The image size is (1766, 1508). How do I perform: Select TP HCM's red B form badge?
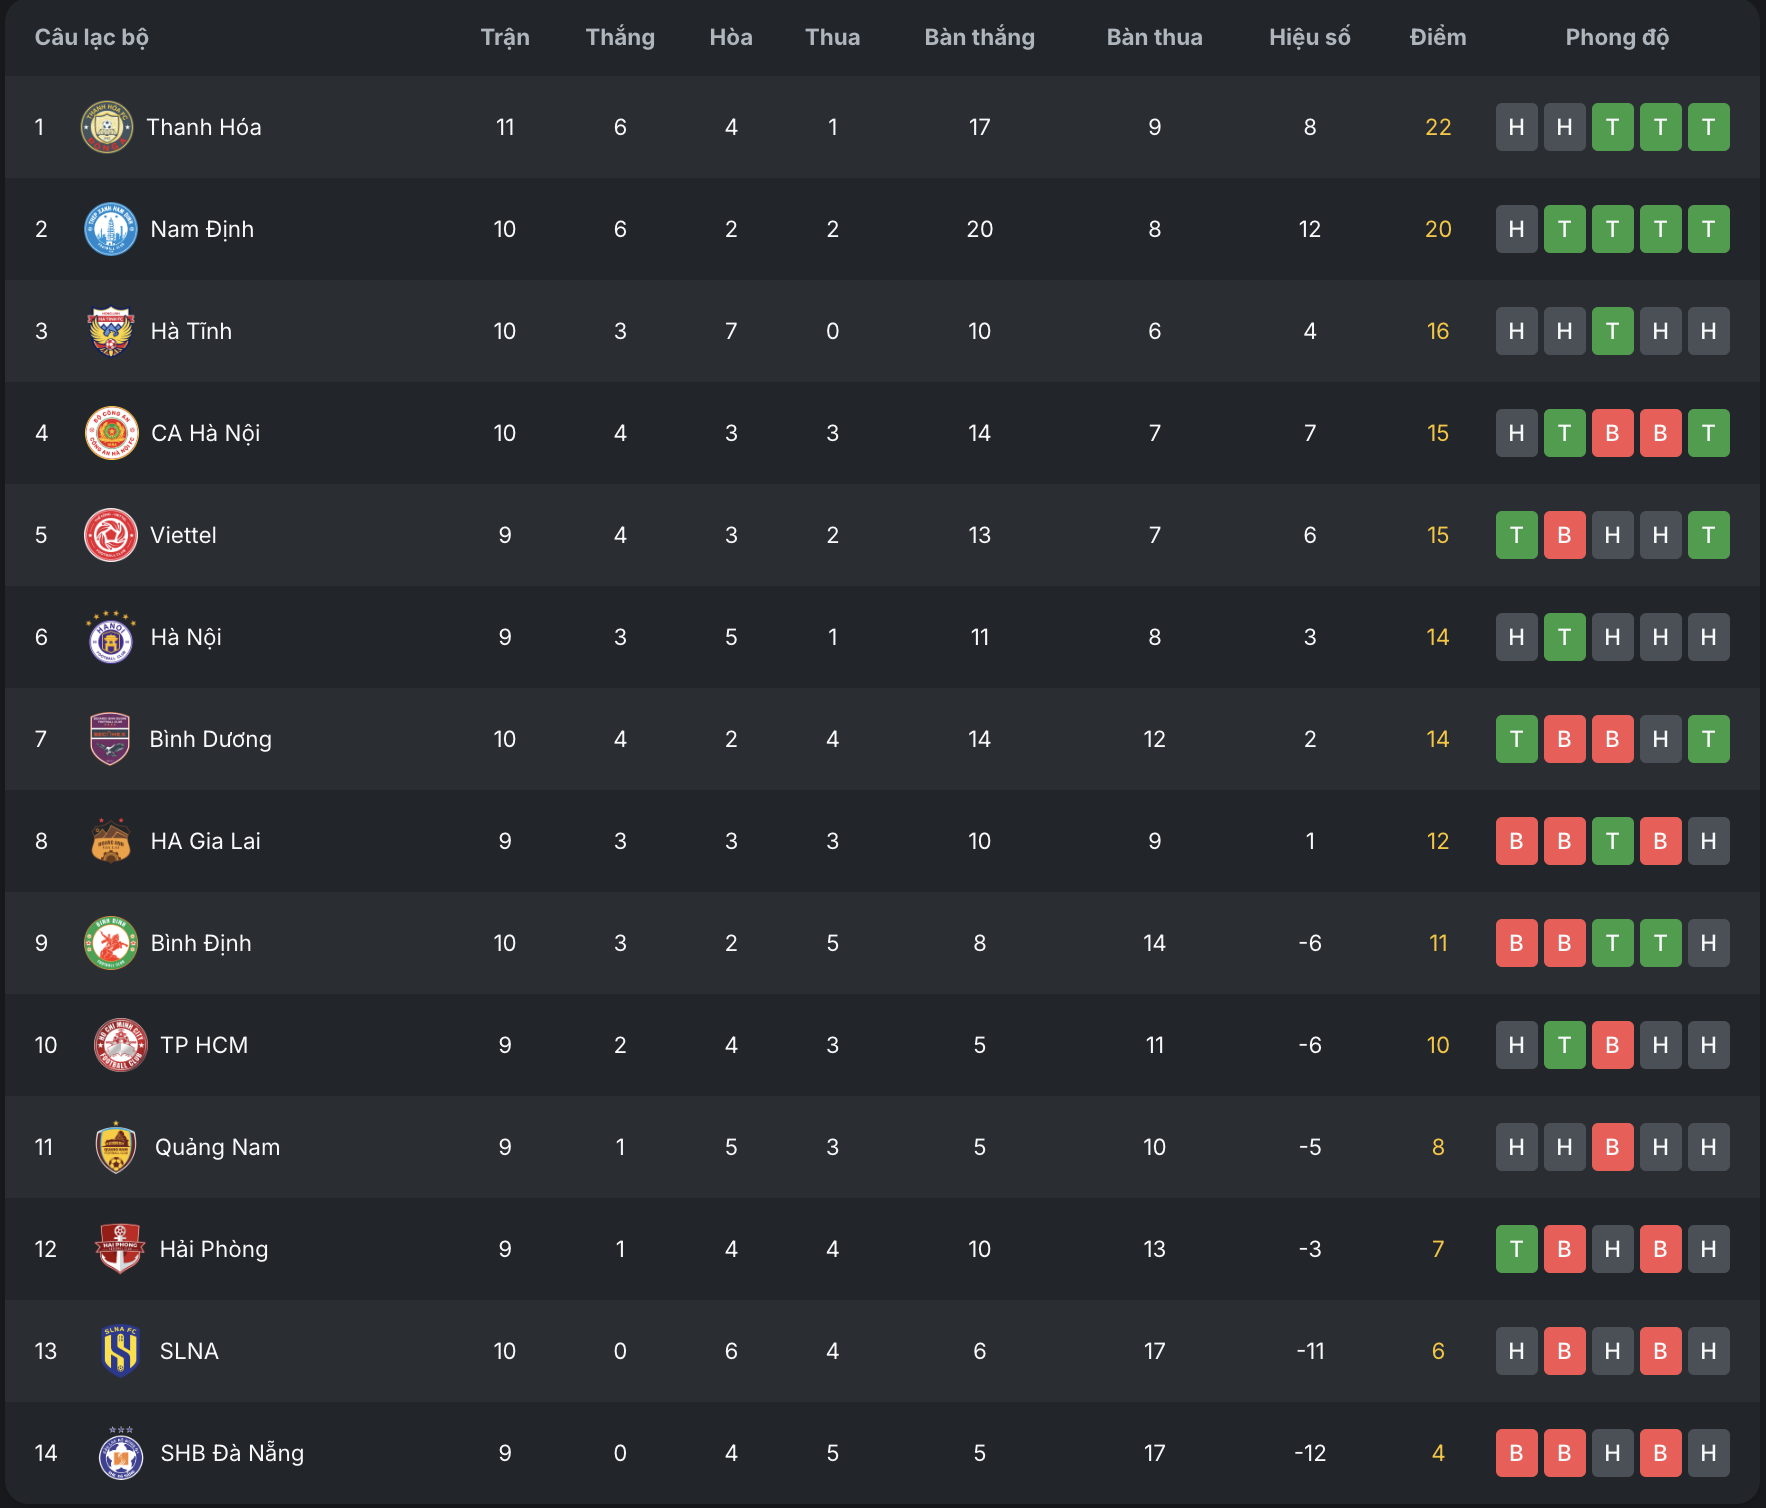(1613, 1045)
